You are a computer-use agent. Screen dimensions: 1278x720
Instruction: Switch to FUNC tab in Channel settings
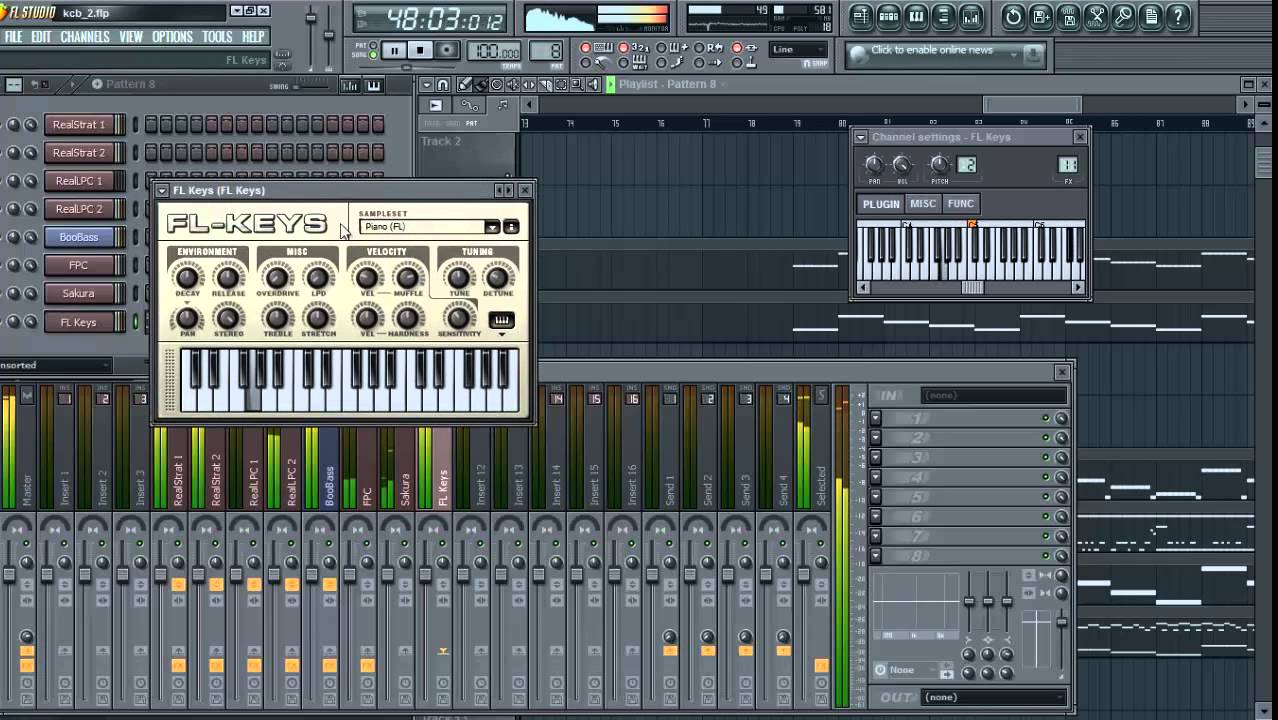(x=960, y=204)
